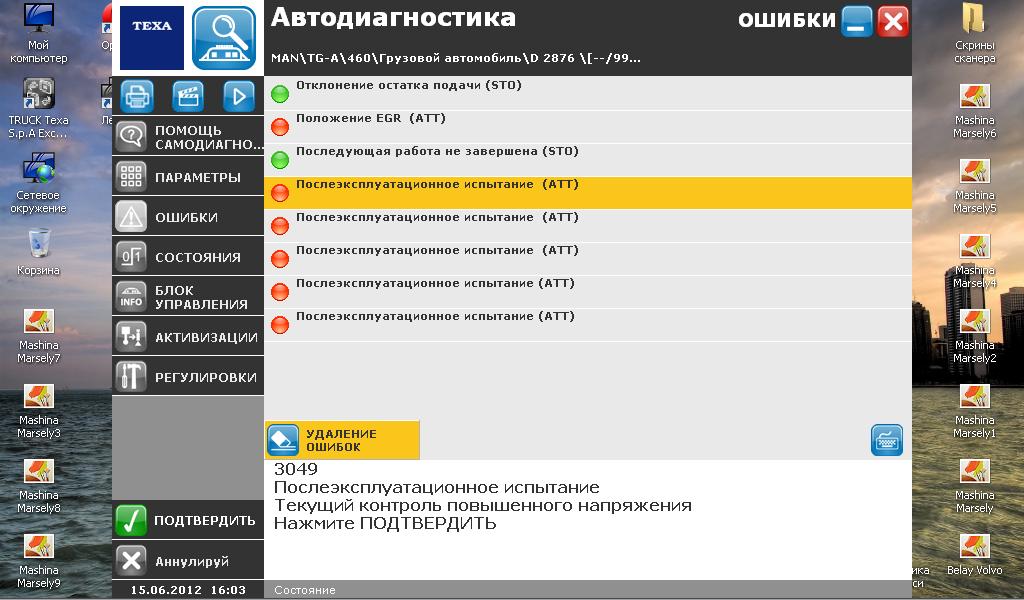Viewport: 1024px width, 600px height.
Task: Click the УДАЛЕНИЕ ОШИБОК button
Action: click(x=342, y=440)
